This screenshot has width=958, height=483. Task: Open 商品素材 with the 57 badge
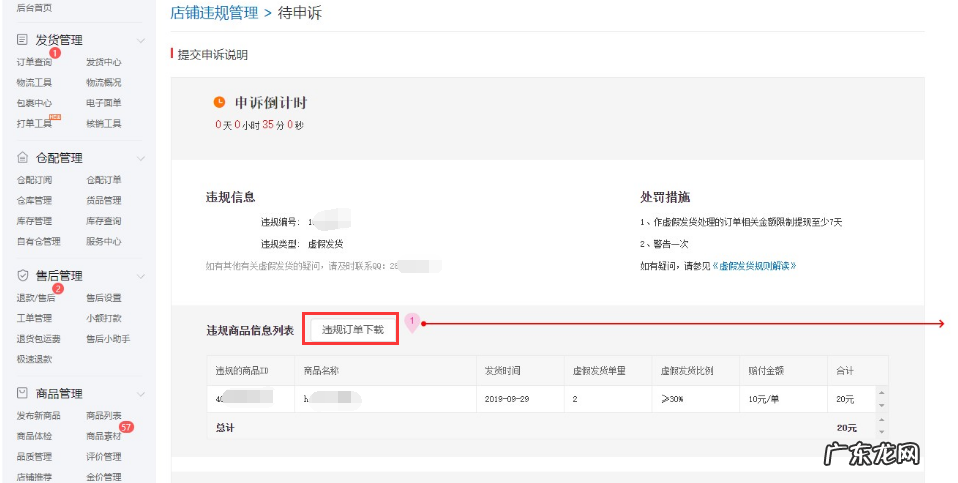[x=104, y=436]
